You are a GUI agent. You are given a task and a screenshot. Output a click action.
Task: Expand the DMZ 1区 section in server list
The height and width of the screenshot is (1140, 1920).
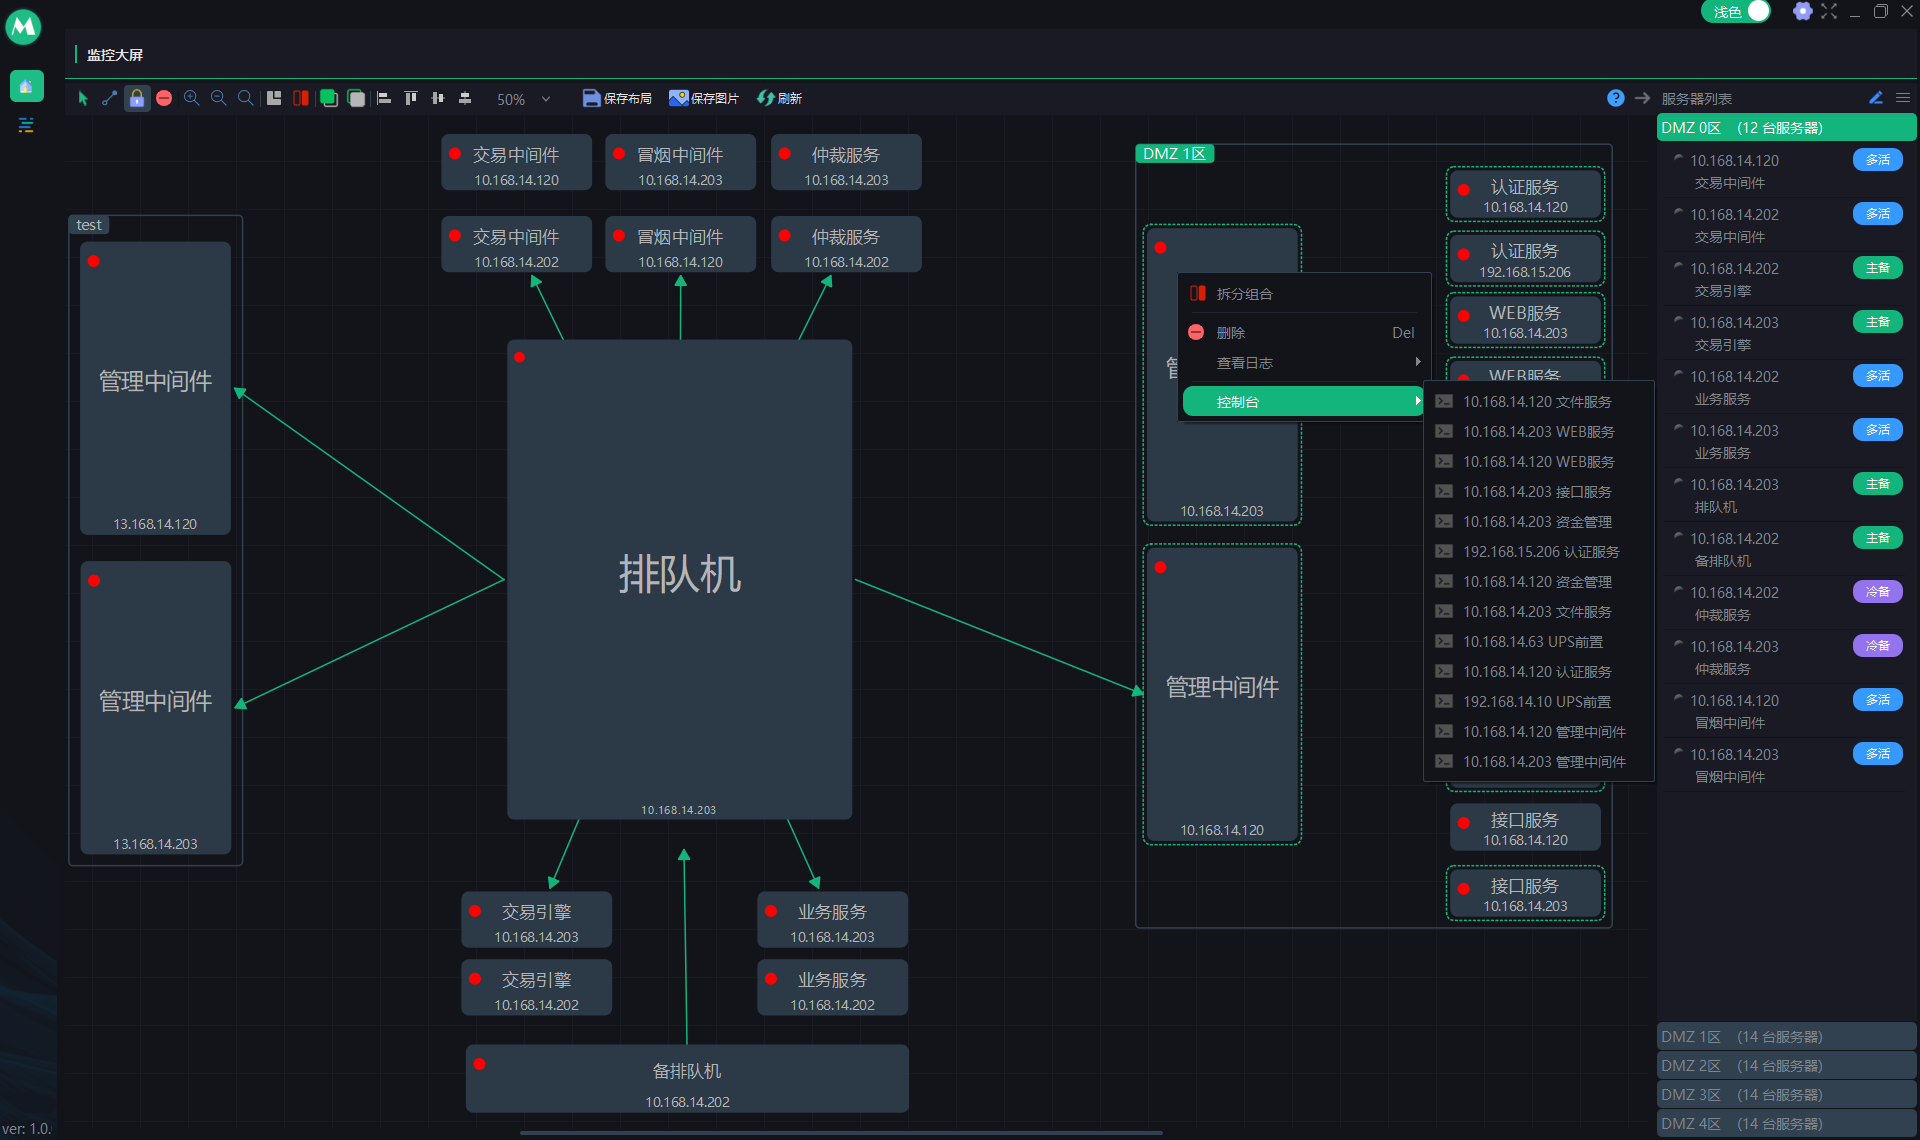[x=1786, y=1037]
